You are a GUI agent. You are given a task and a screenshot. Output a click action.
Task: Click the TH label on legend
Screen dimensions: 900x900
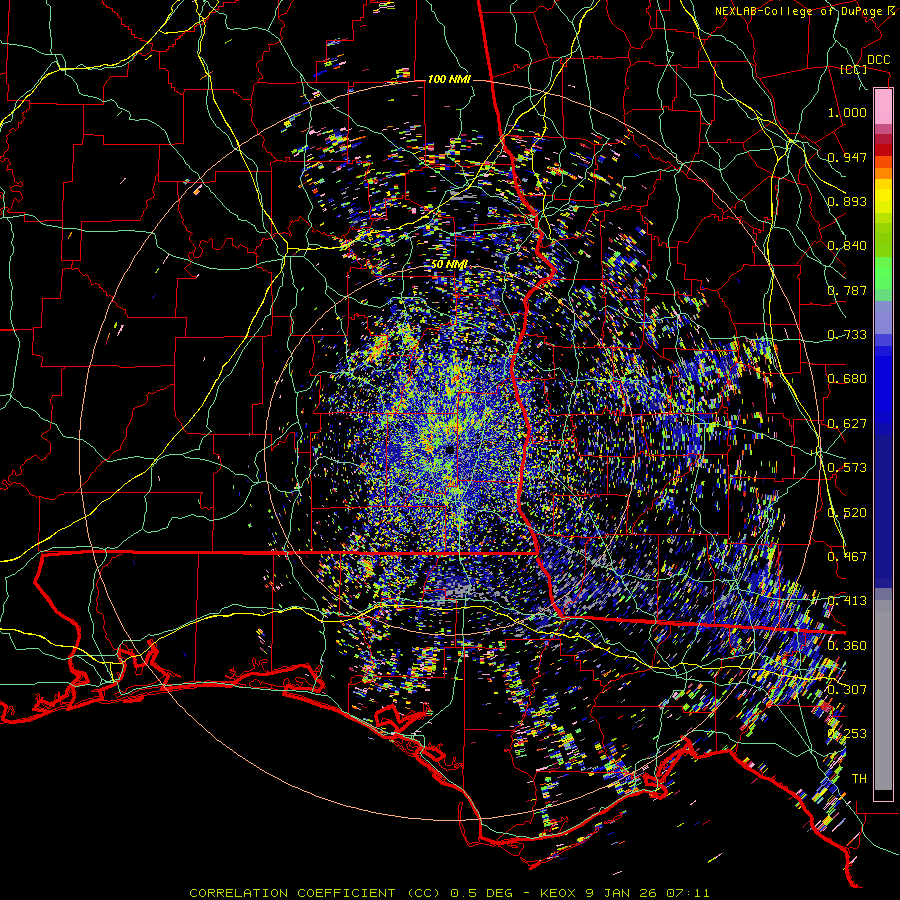(x=859, y=779)
